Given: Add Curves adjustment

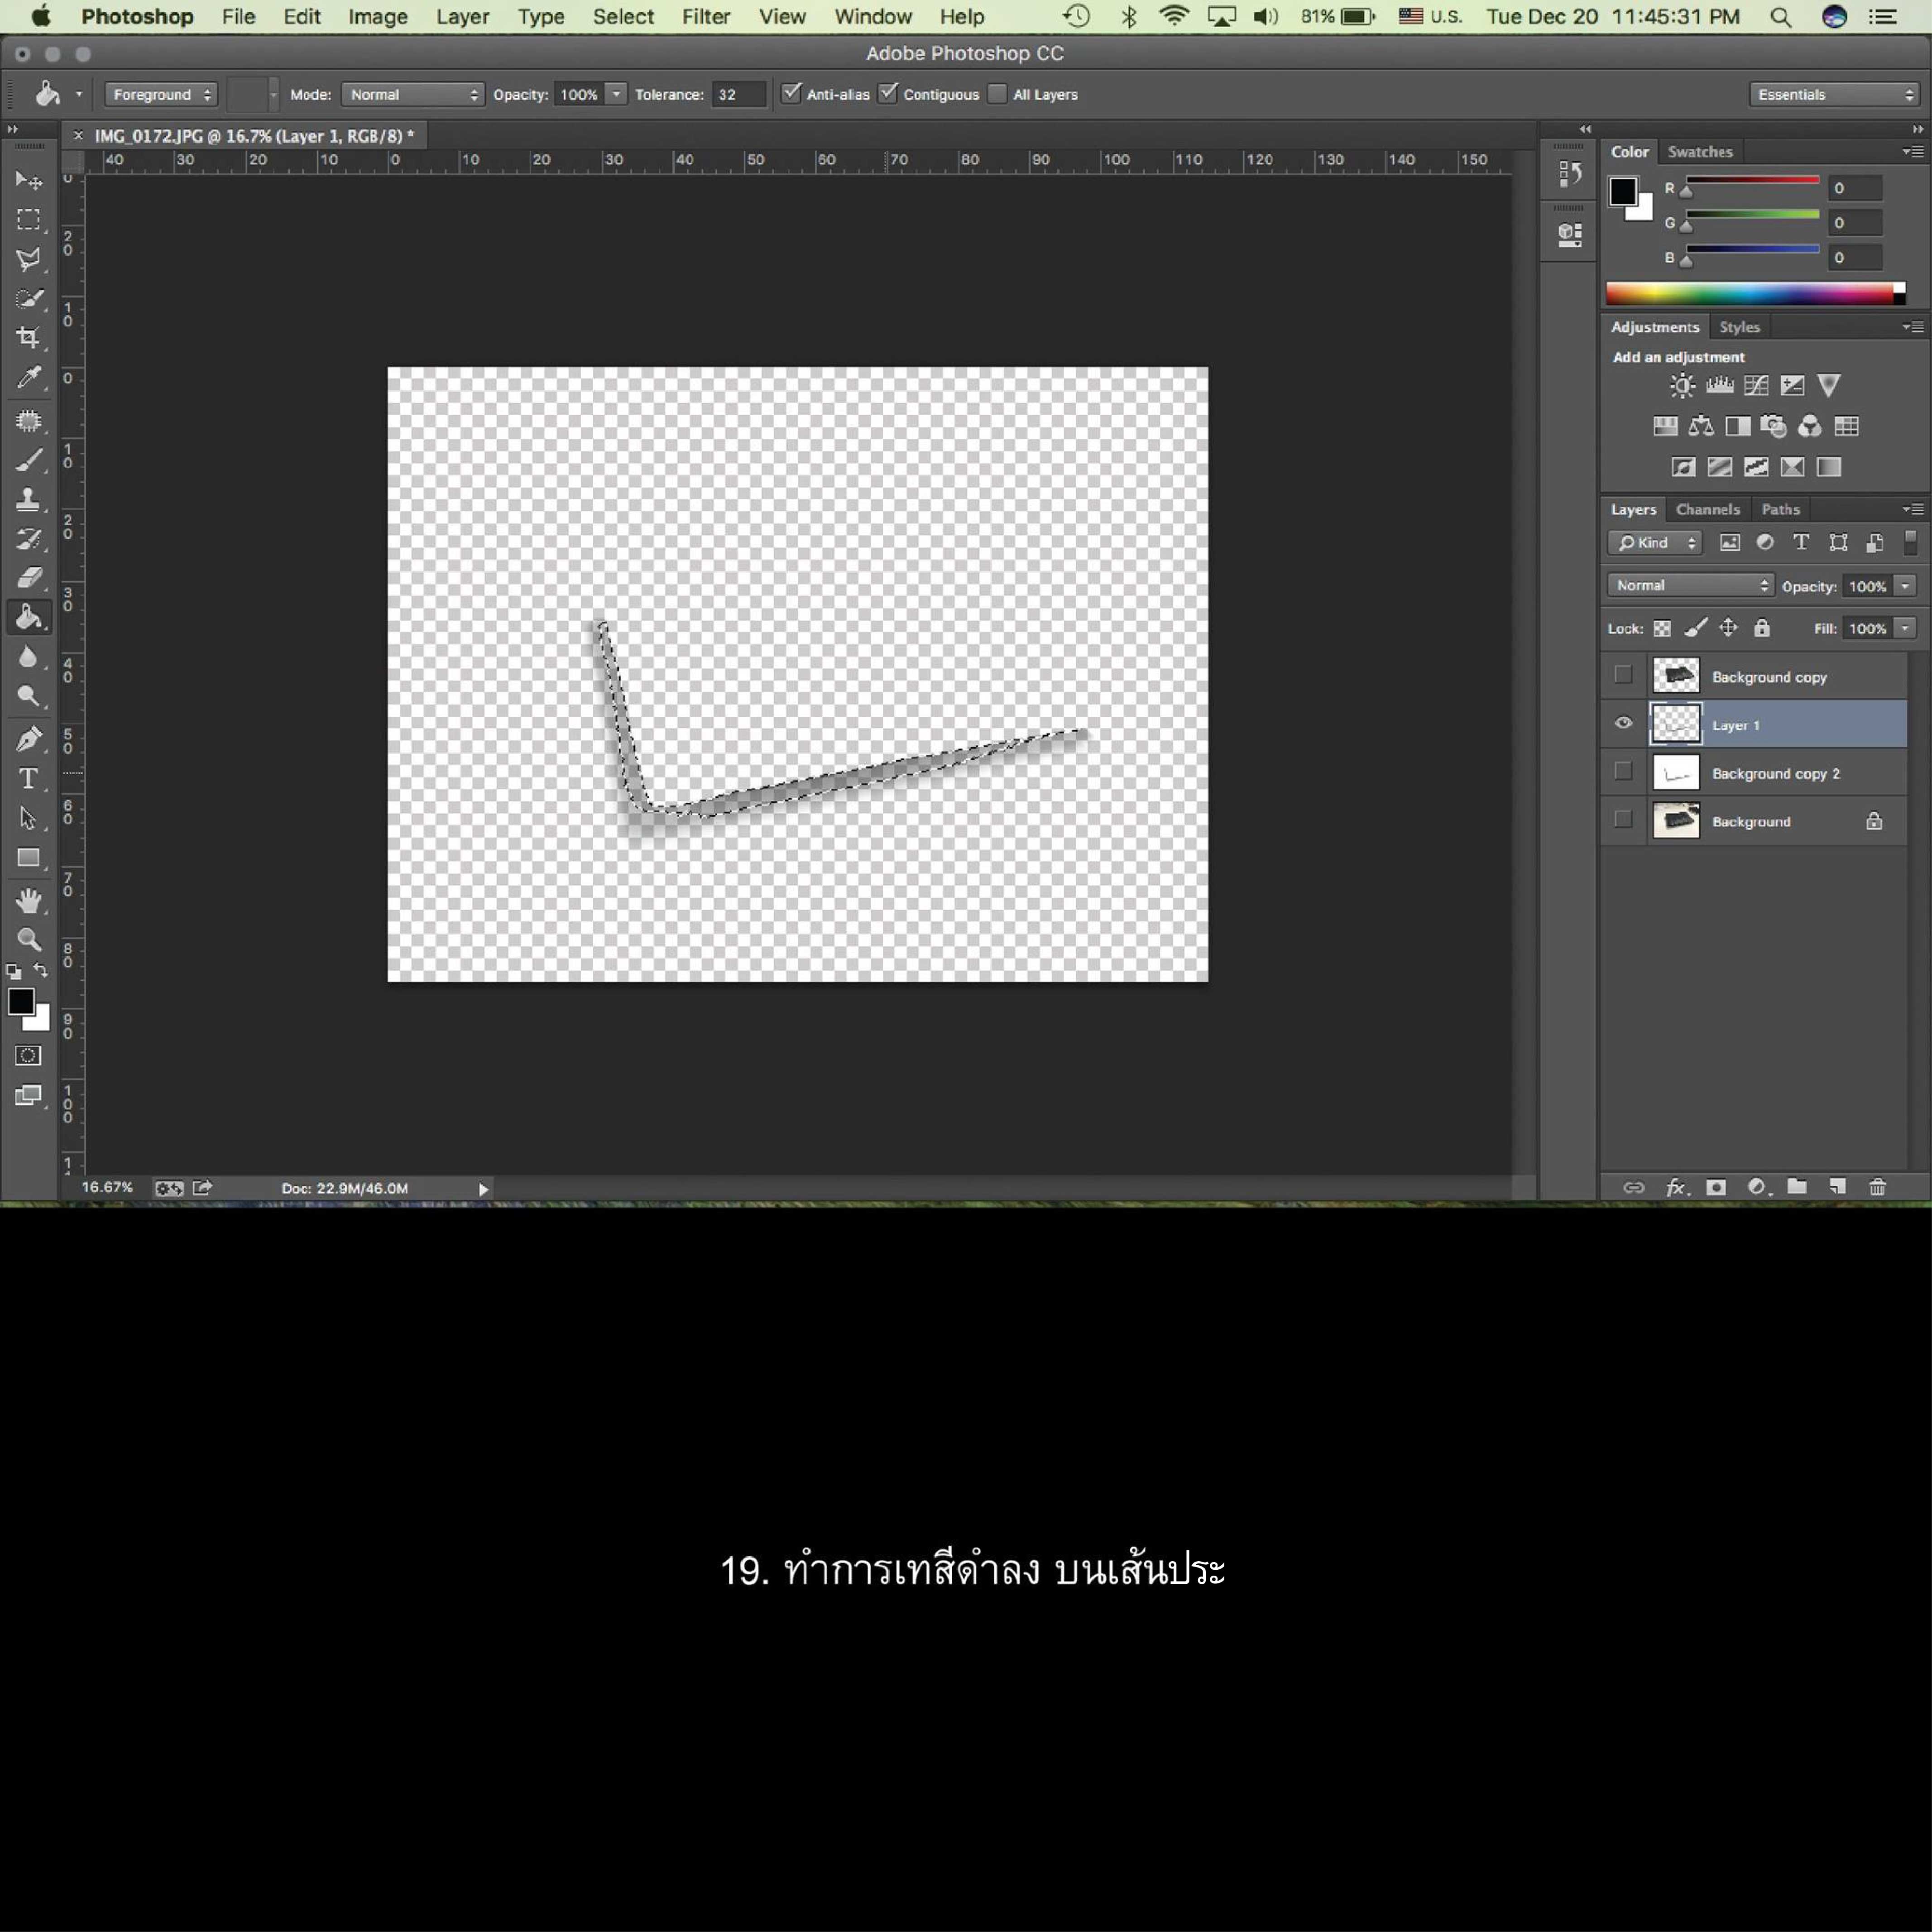Looking at the screenshot, I should tap(1756, 386).
